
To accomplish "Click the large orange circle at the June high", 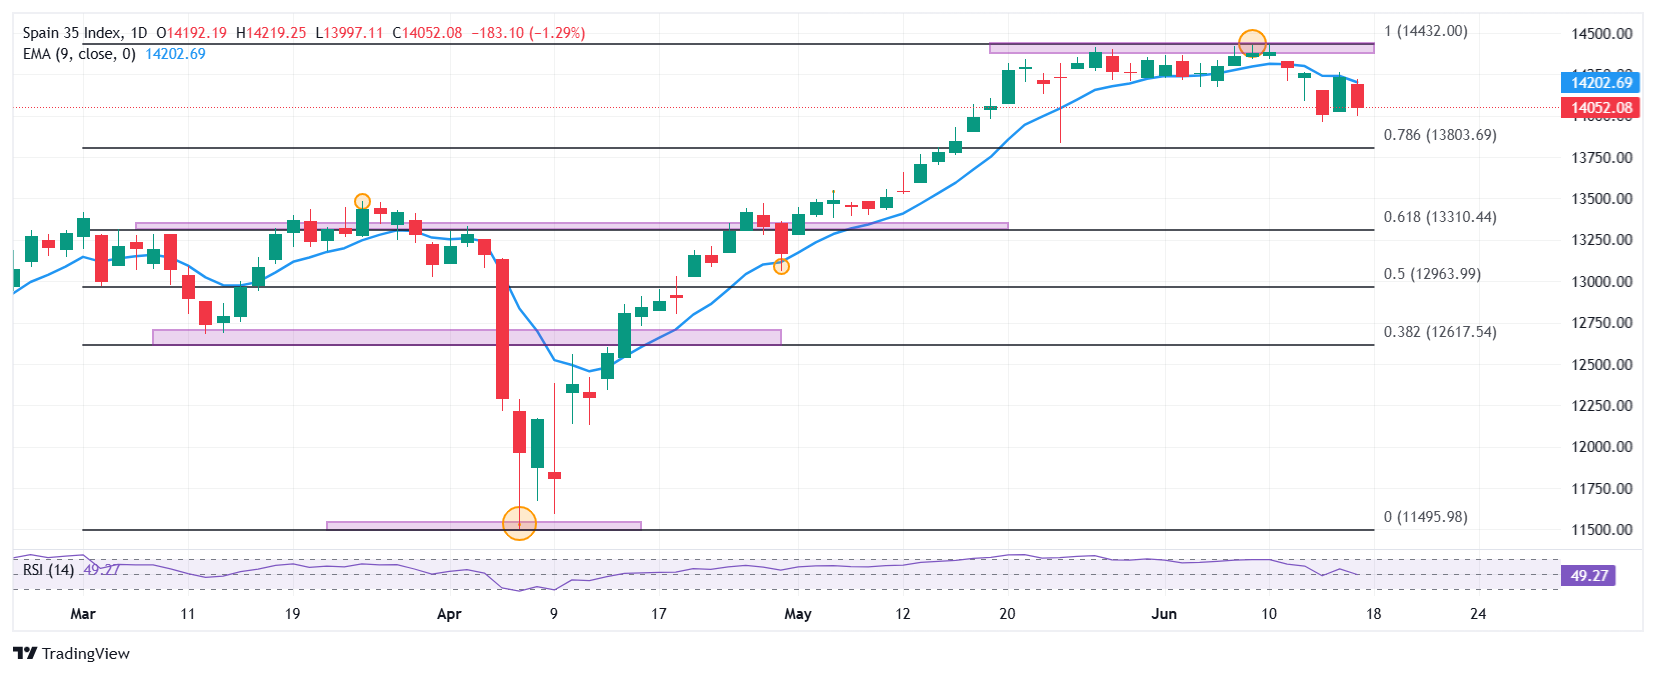I will (x=1252, y=44).
